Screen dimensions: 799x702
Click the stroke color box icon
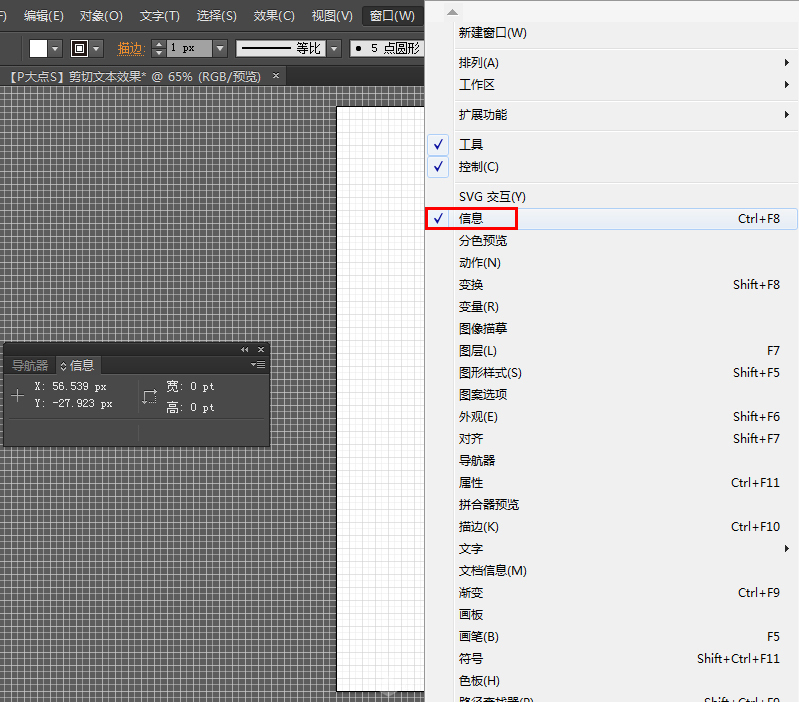coord(79,48)
